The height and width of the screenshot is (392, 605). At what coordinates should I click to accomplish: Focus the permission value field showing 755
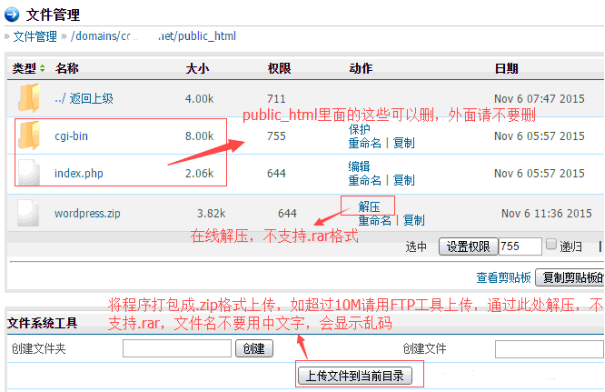[520, 246]
